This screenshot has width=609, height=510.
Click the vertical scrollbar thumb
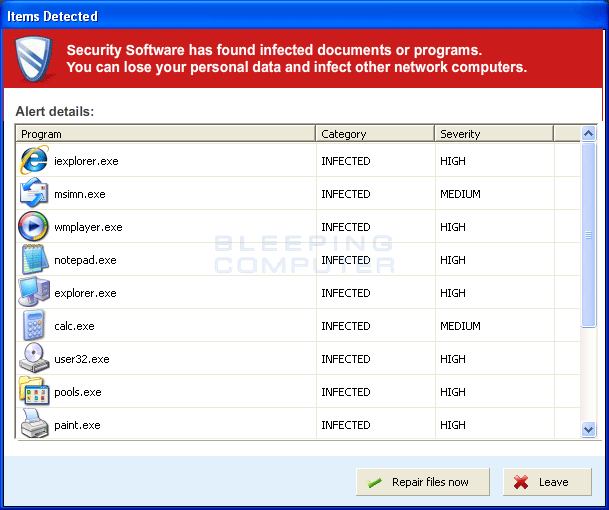click(x=588, y=235)
